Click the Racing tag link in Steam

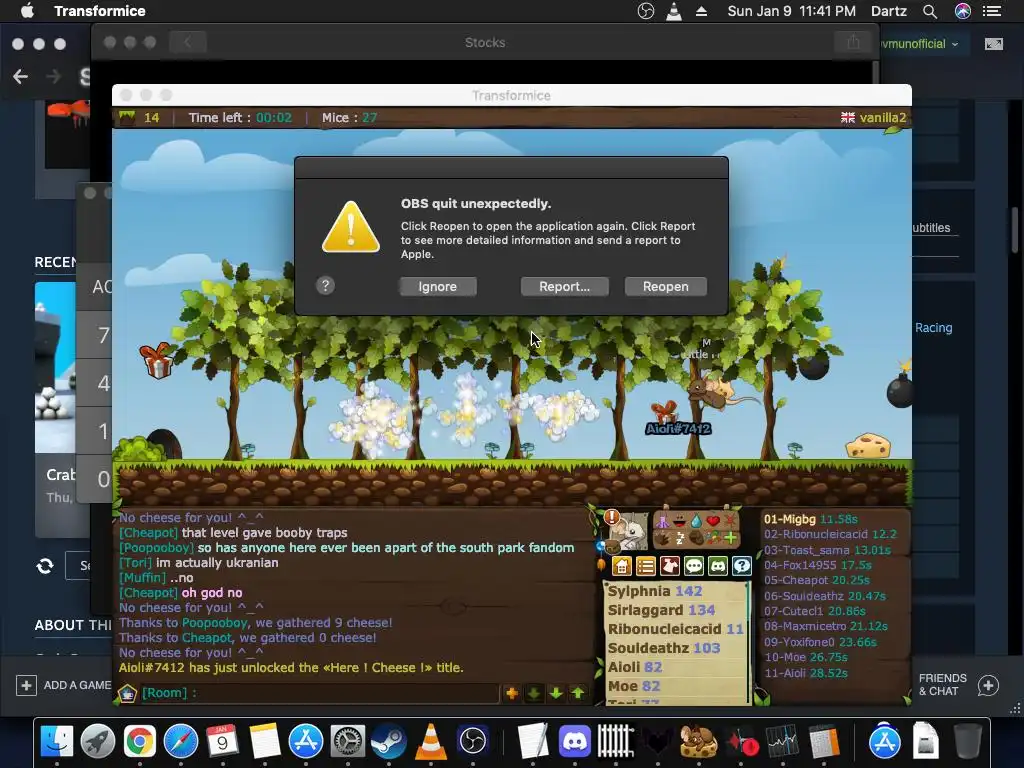tap(933, 328)
